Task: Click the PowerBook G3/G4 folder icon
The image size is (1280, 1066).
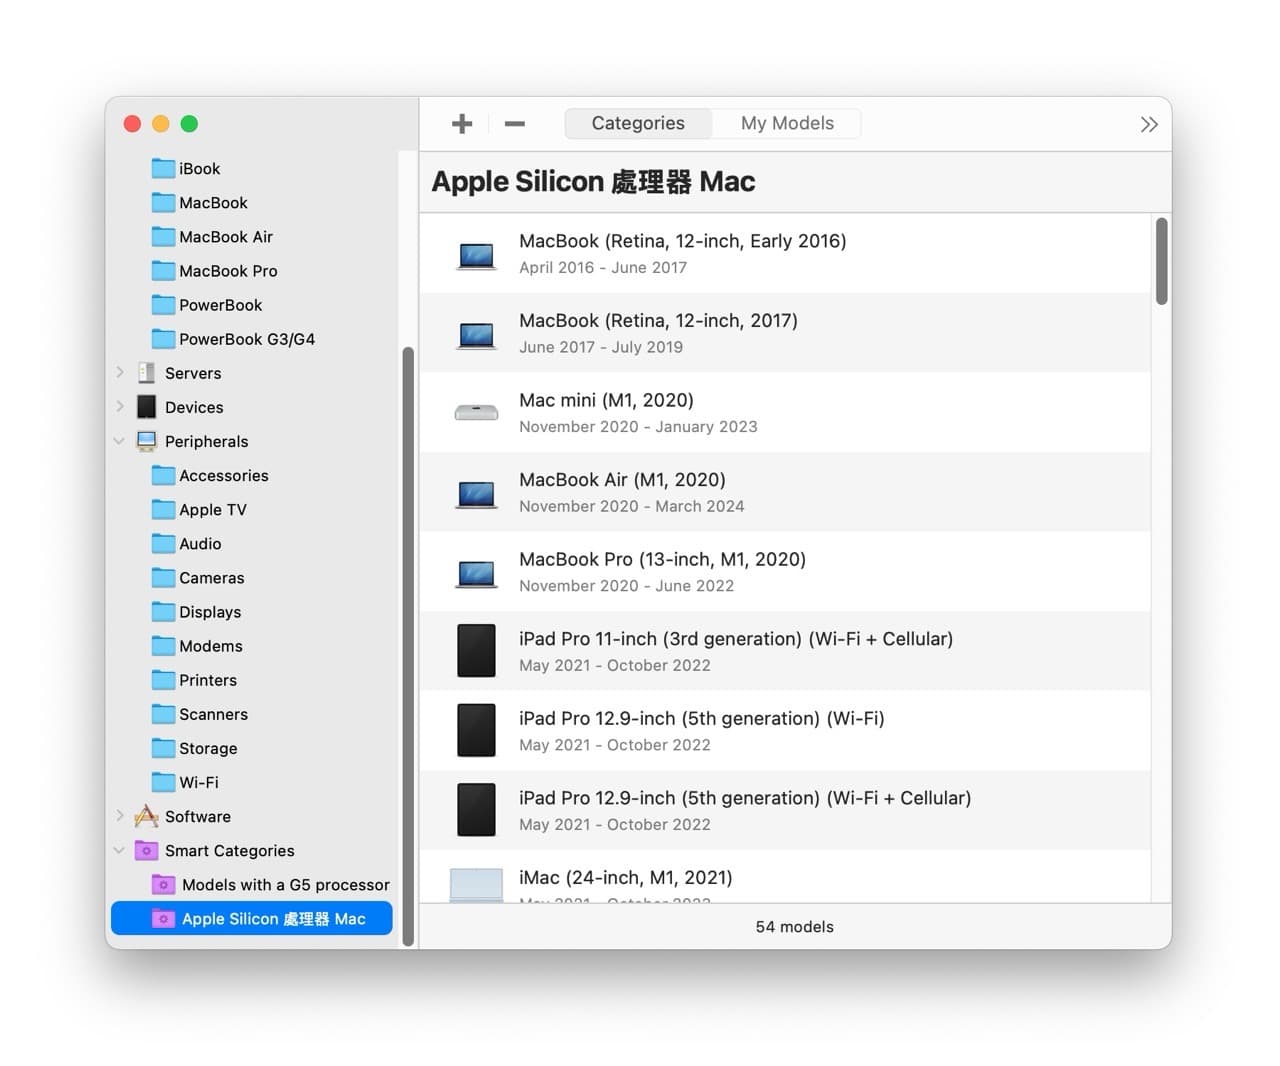Action: [x=163, y=338]
